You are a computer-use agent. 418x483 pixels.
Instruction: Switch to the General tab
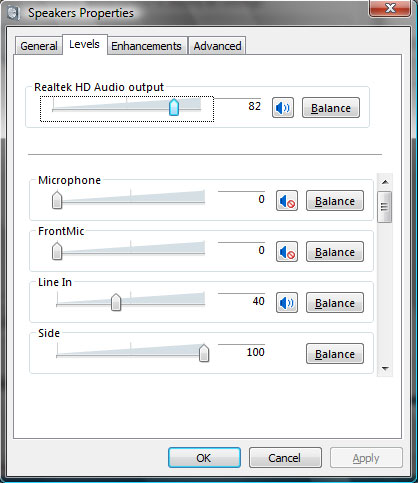[39, 46]
